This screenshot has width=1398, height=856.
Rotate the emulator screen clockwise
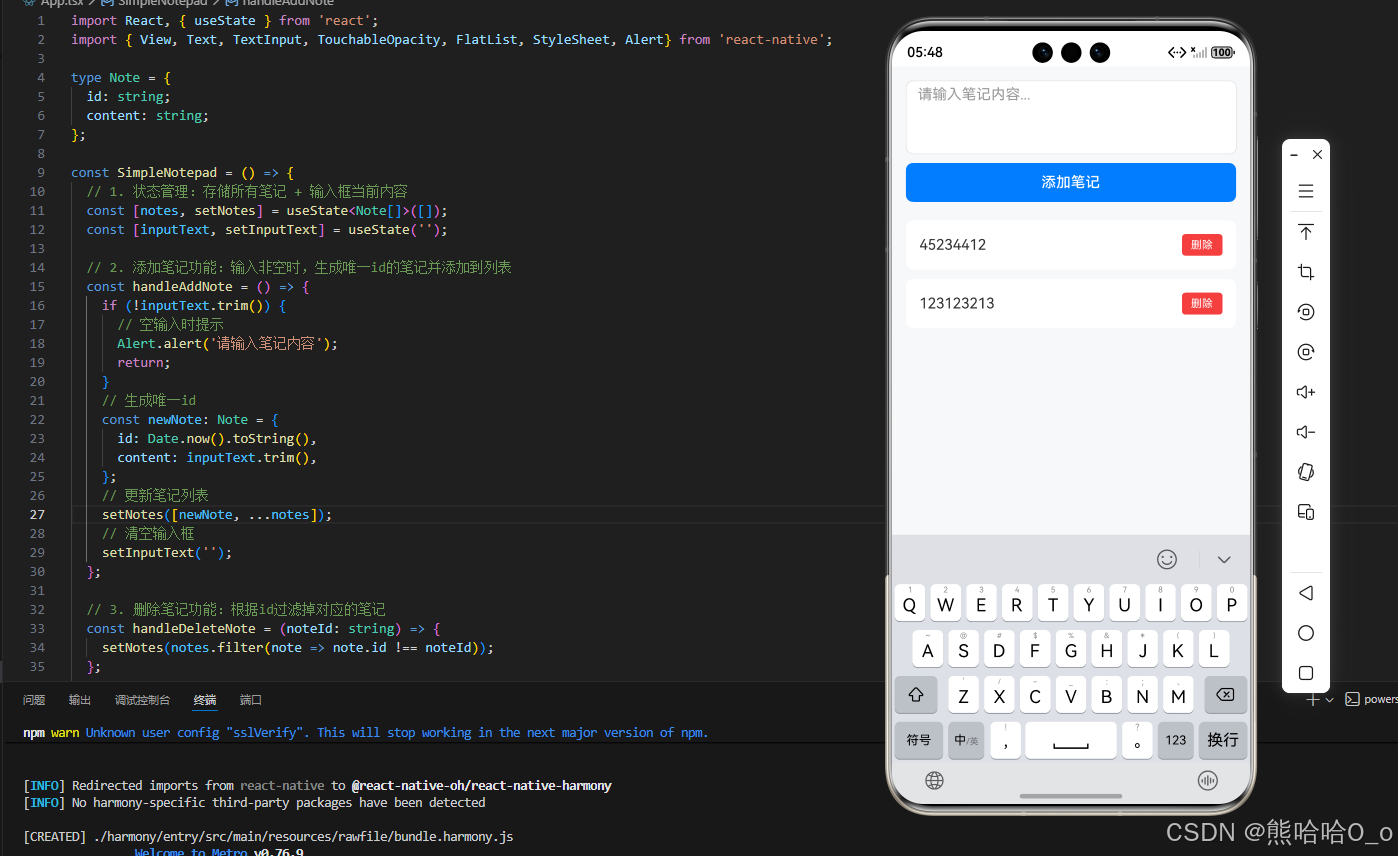point(1305,352)
